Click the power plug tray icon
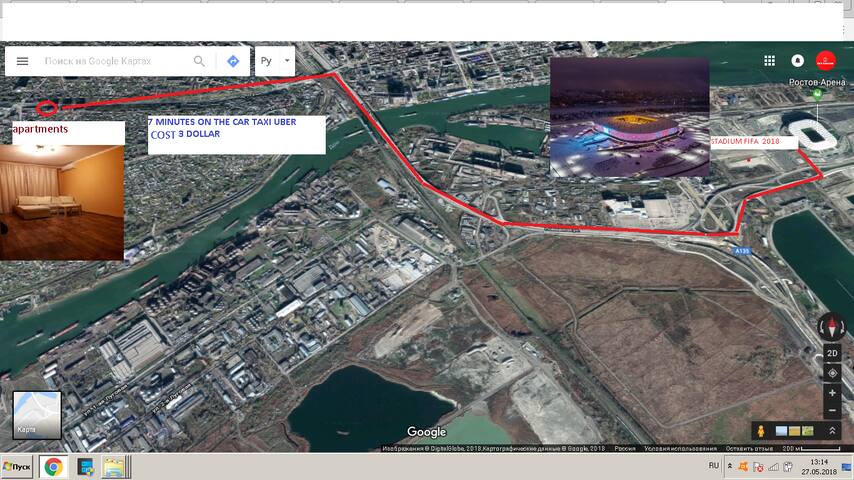Image resolution: width=854 pixels, height=480 pixels. [788, 466]
